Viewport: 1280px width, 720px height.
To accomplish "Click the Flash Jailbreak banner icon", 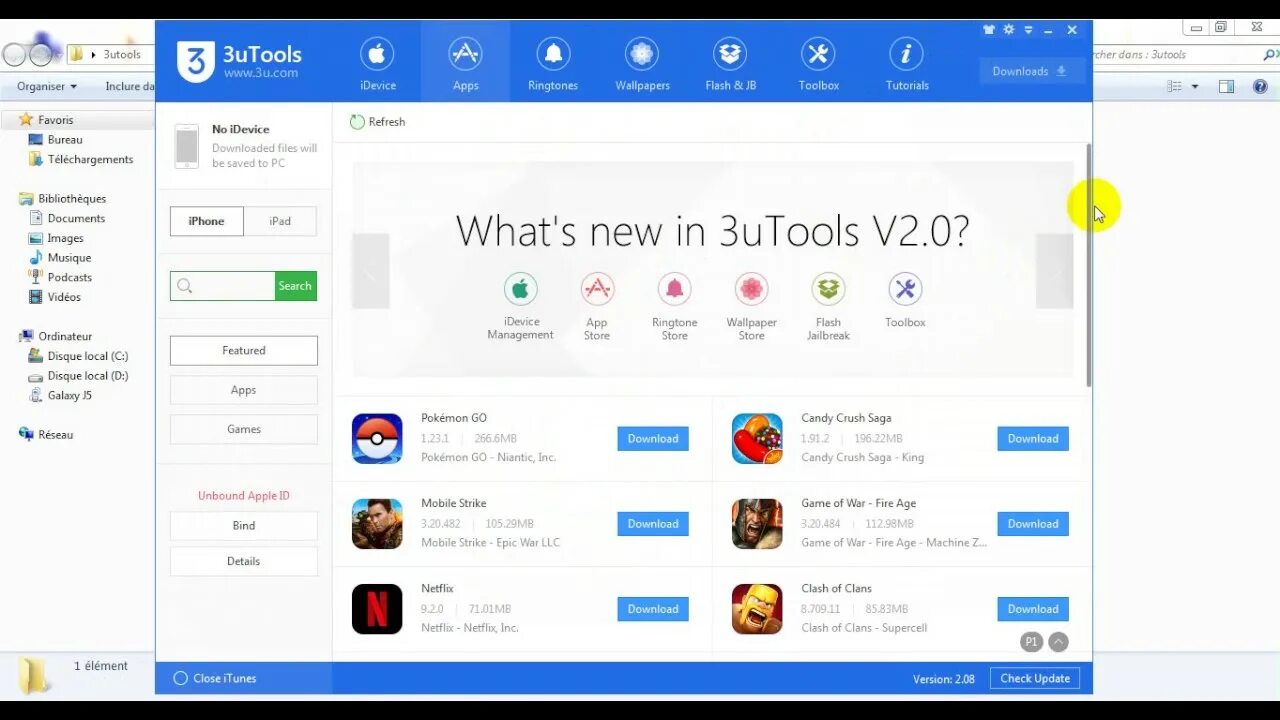I will (828, 289).
